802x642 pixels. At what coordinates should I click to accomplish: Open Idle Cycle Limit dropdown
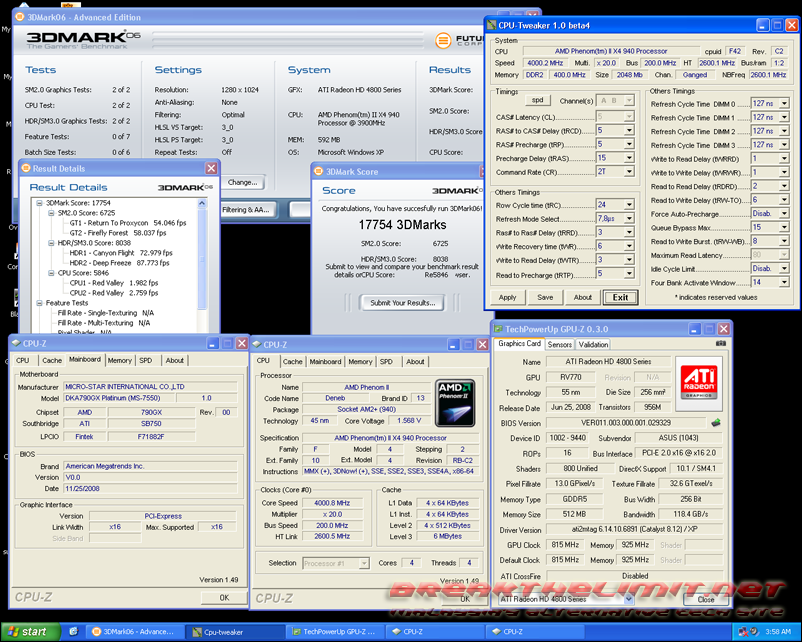click(784, 269)
